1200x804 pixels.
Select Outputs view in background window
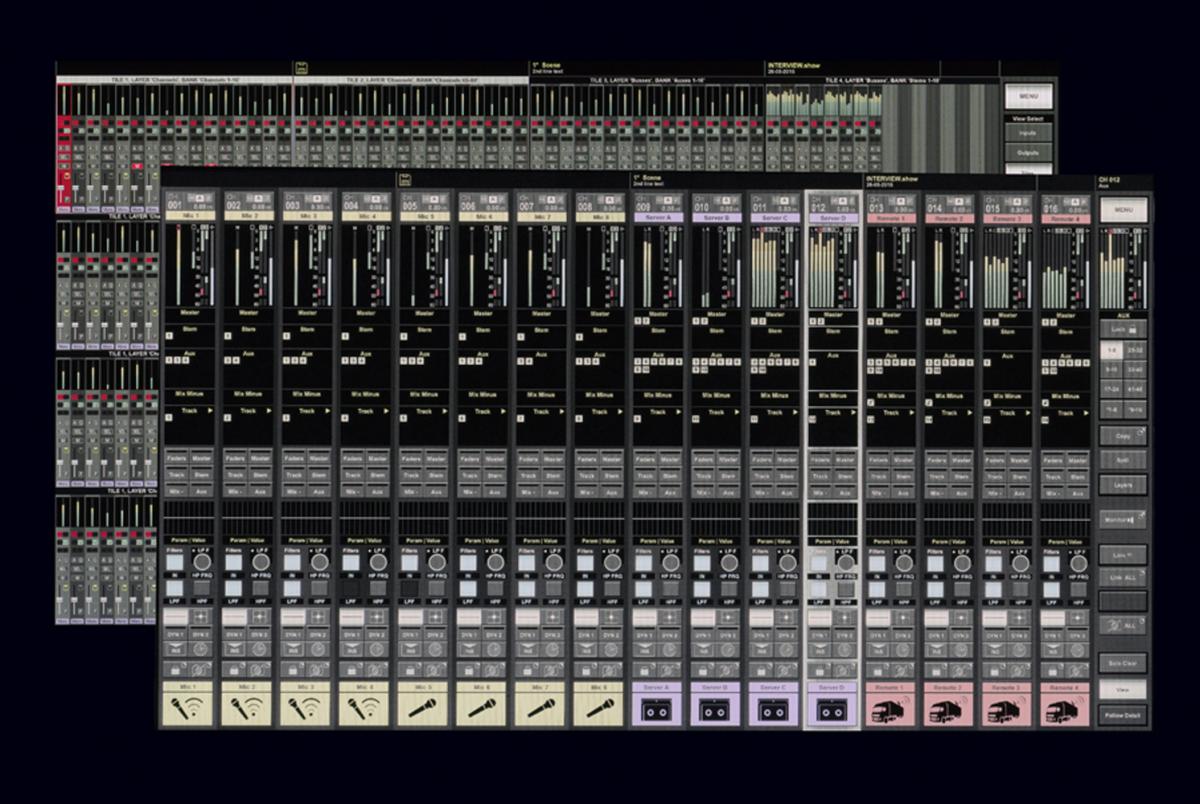(1028, 152)
